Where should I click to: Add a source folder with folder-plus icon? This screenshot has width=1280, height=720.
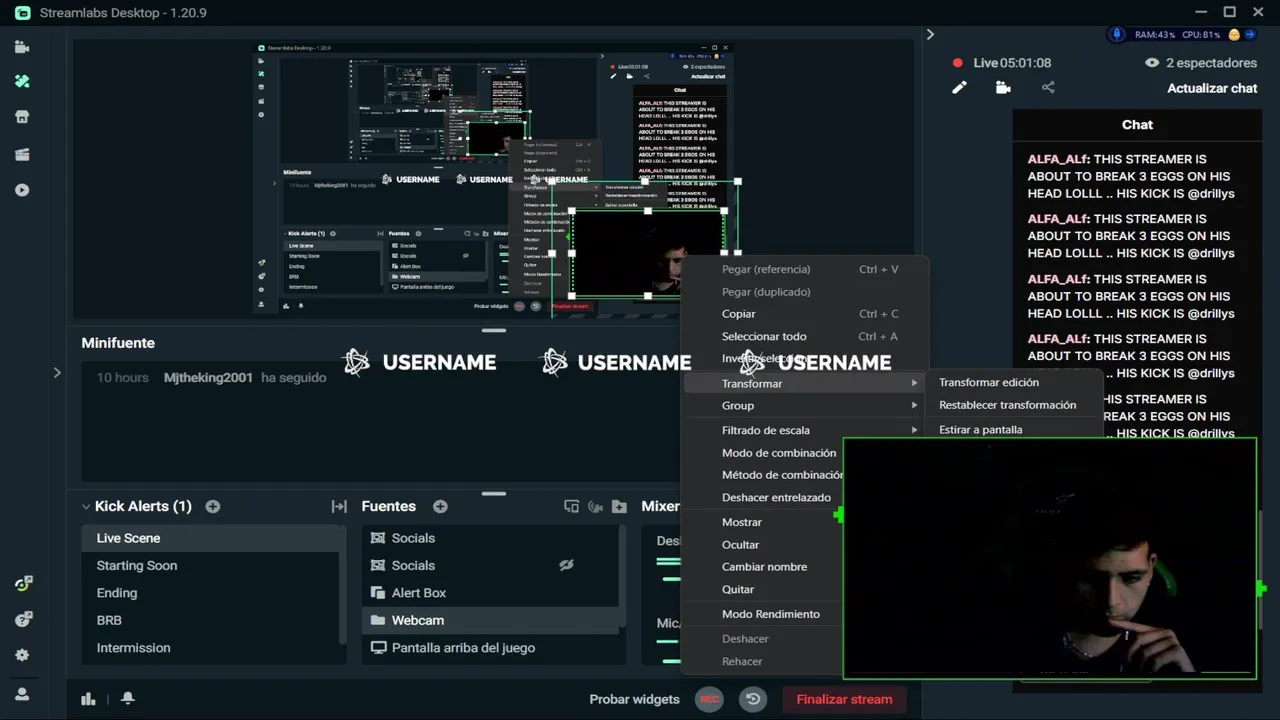pyautogui.click(x=619, y=506)
